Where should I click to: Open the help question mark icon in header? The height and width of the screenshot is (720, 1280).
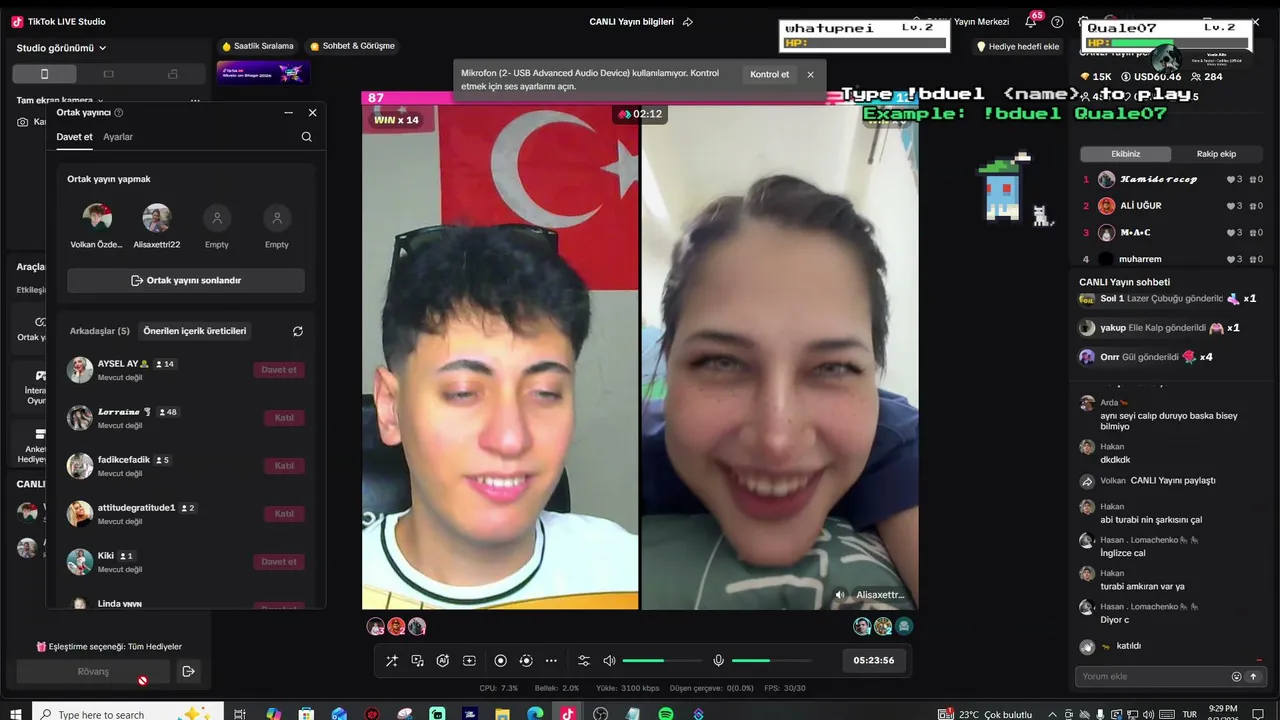tap(1057, 22)
